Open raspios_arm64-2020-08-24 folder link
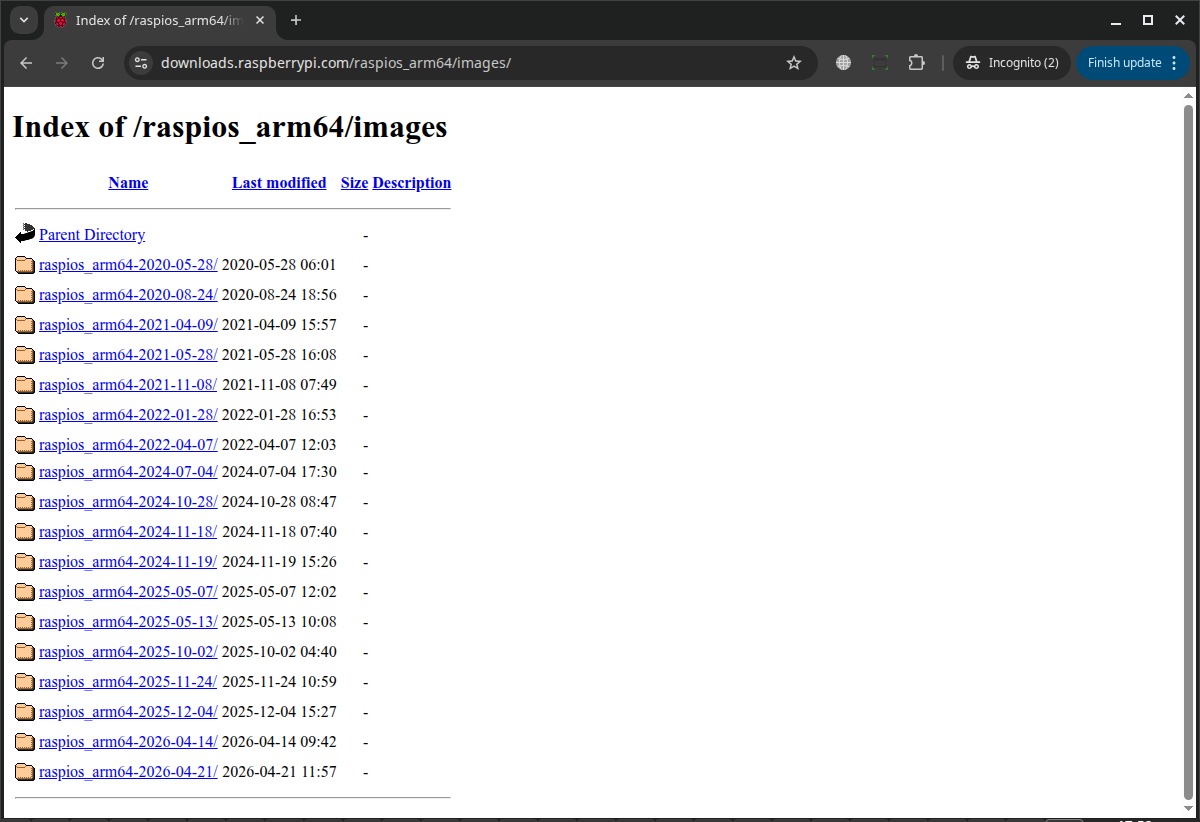This screenshot has width=1200, height=822. [128, 295]
